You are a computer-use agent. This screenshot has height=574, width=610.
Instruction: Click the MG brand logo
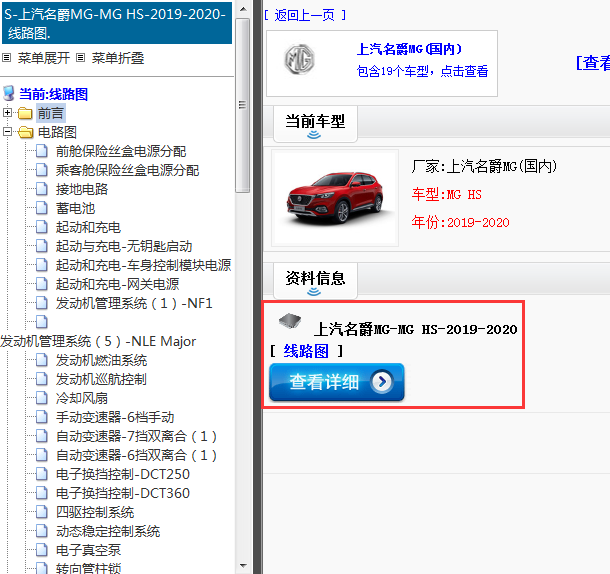[299, 60]
